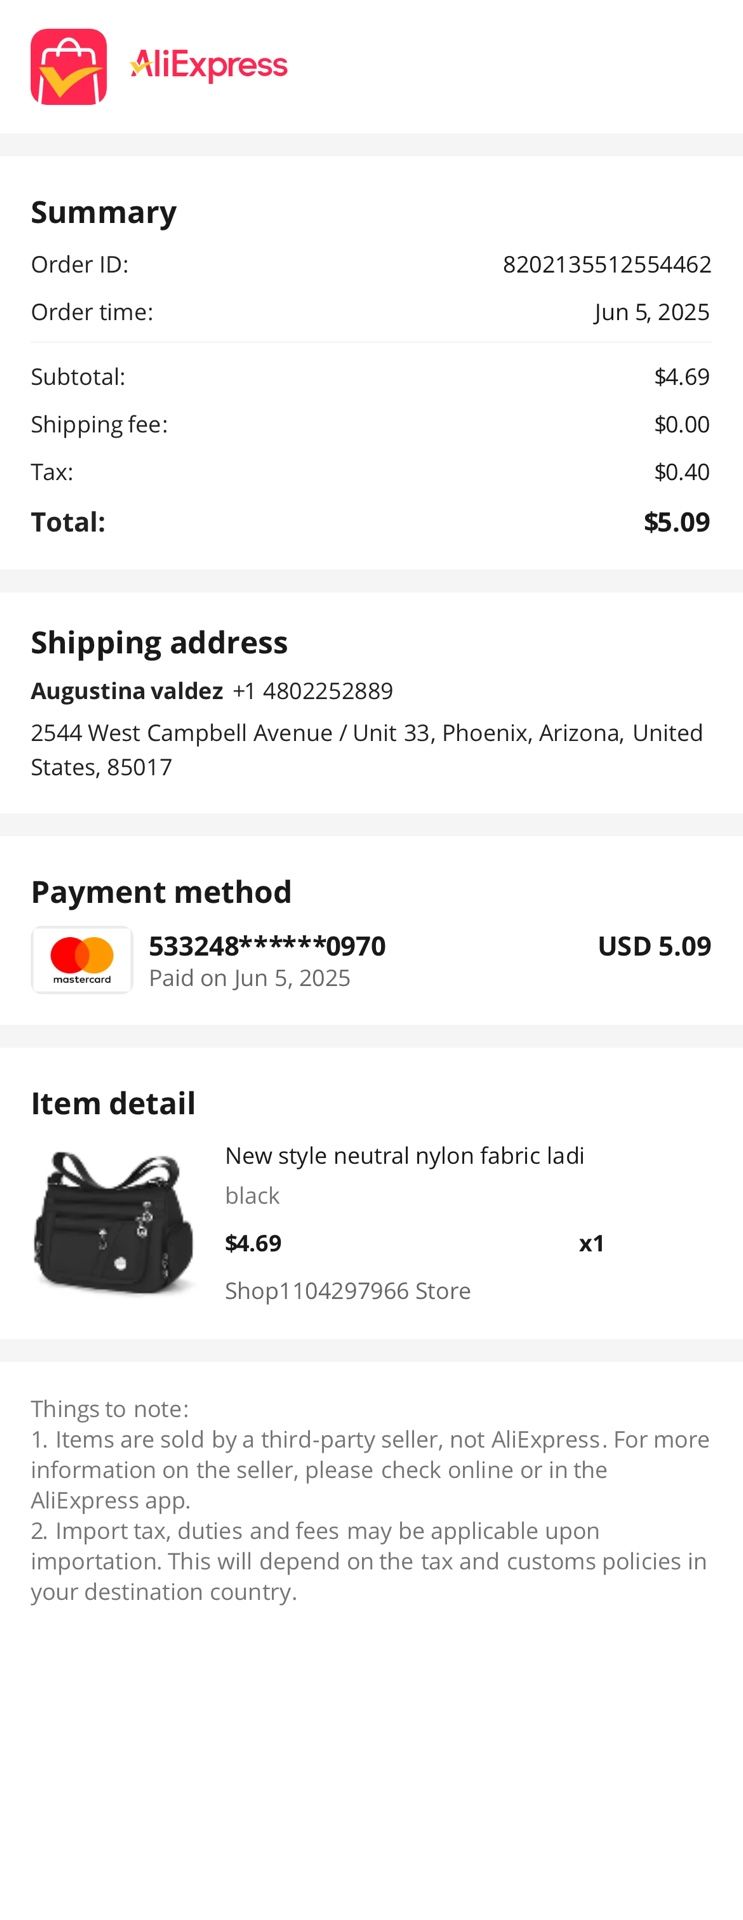Click the AliExpress wordmark text logo
This screenshot has height=1920, width=743.
[209, 66]
